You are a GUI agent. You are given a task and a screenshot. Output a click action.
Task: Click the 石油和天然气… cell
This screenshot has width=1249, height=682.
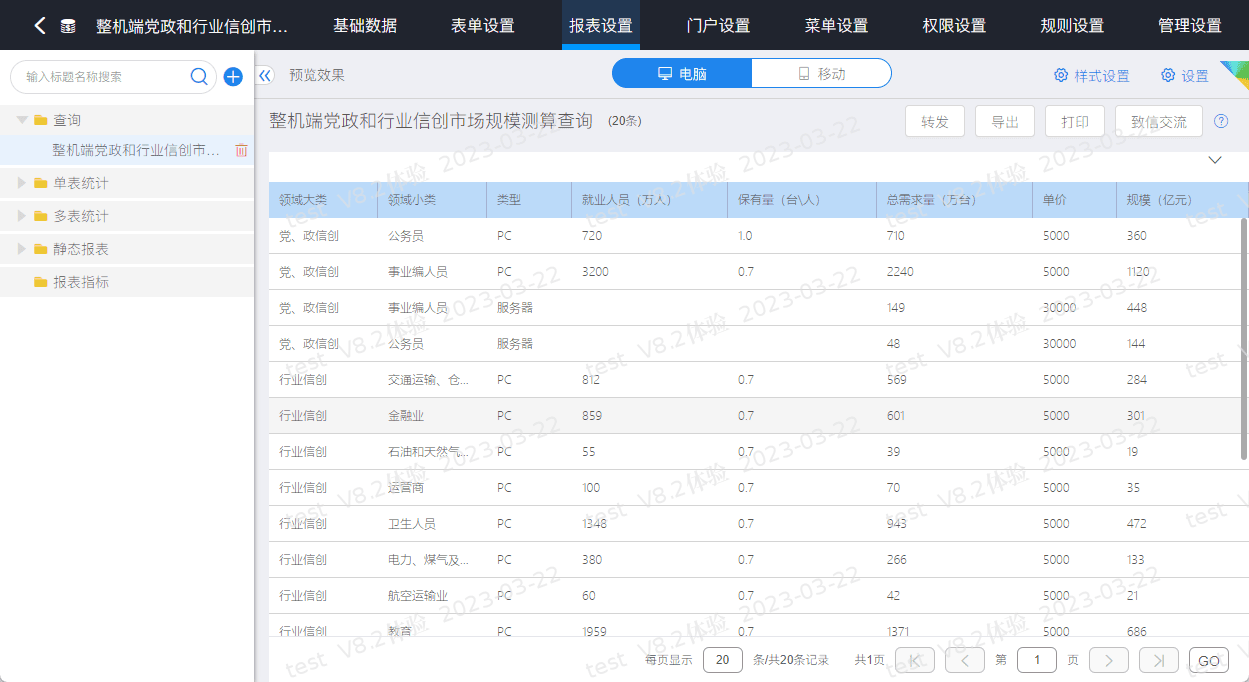tap(429, 452)
